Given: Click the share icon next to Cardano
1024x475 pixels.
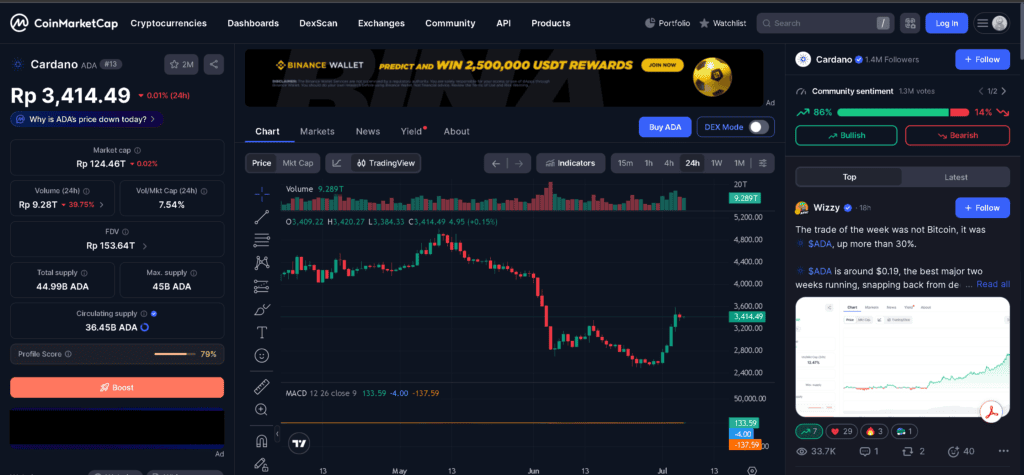Looking at the screenshot, I should (214, 64).
